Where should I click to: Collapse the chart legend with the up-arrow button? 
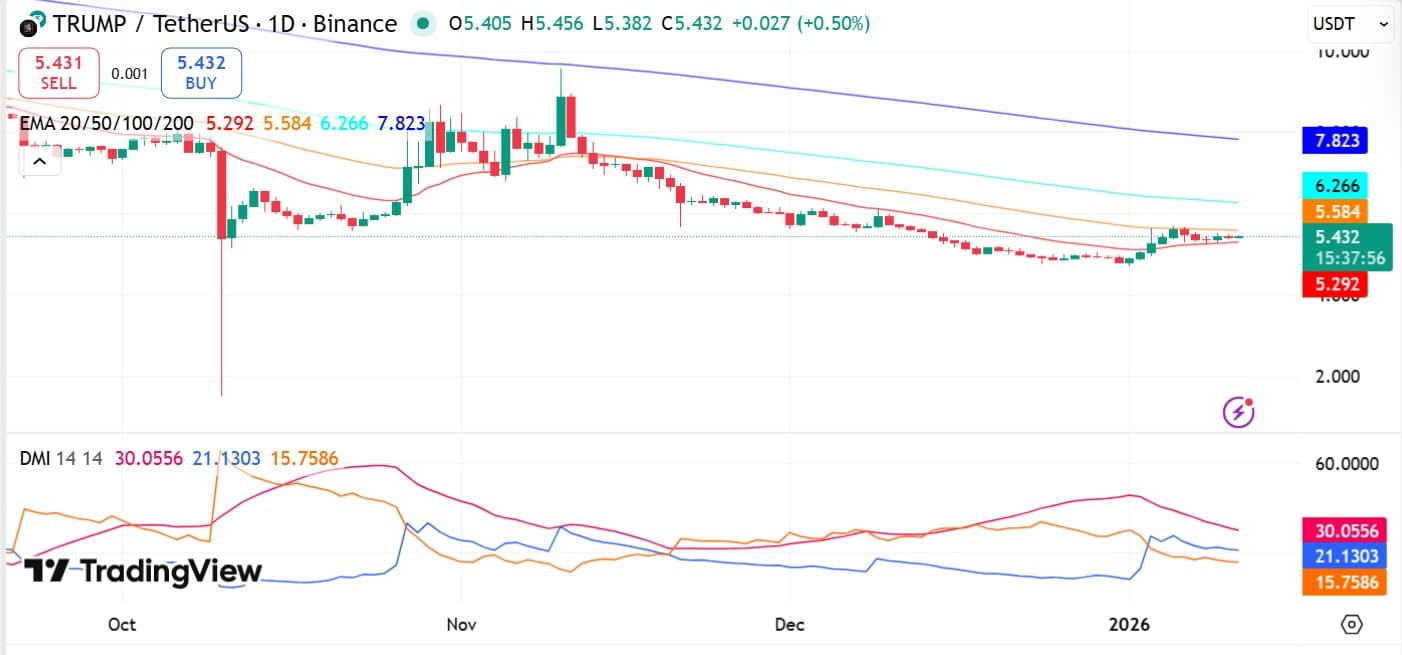39,160
